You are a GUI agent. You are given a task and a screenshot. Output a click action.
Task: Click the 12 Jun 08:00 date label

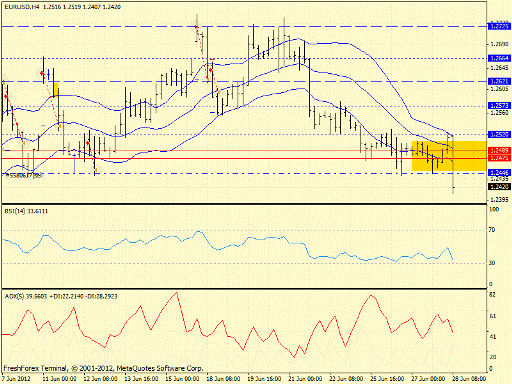coord(100,379)
